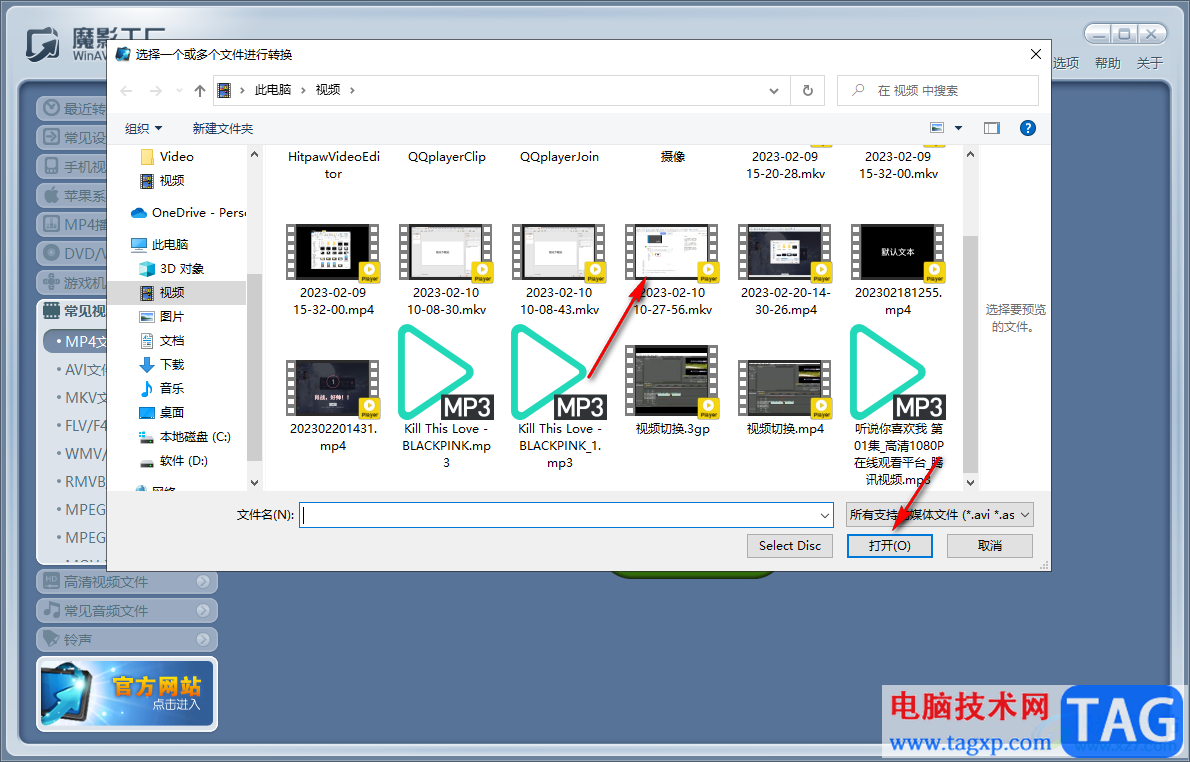The height and width of the screenshot is (762, 1190).
Task: Select 软件 (D:) in the sidebar
Action: (x=174, y=461)
